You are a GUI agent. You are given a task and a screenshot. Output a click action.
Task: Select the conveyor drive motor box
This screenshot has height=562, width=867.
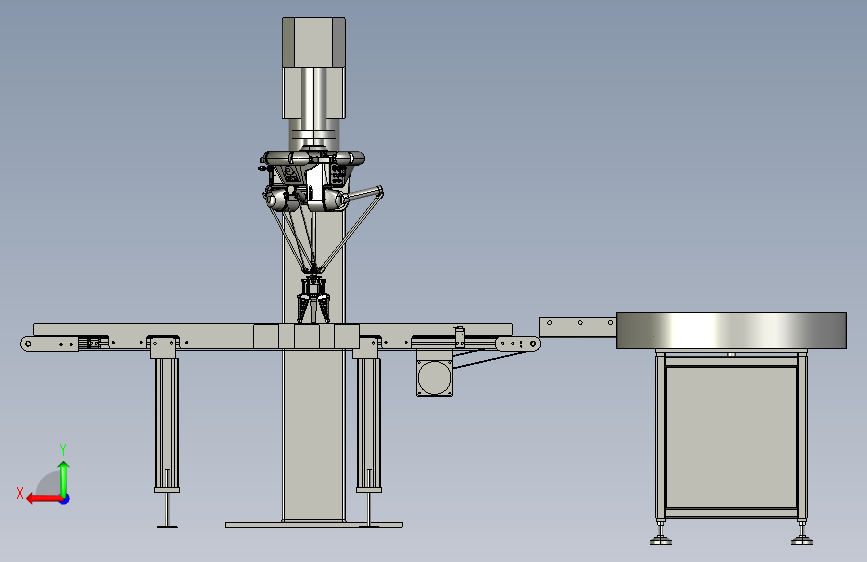434,378
